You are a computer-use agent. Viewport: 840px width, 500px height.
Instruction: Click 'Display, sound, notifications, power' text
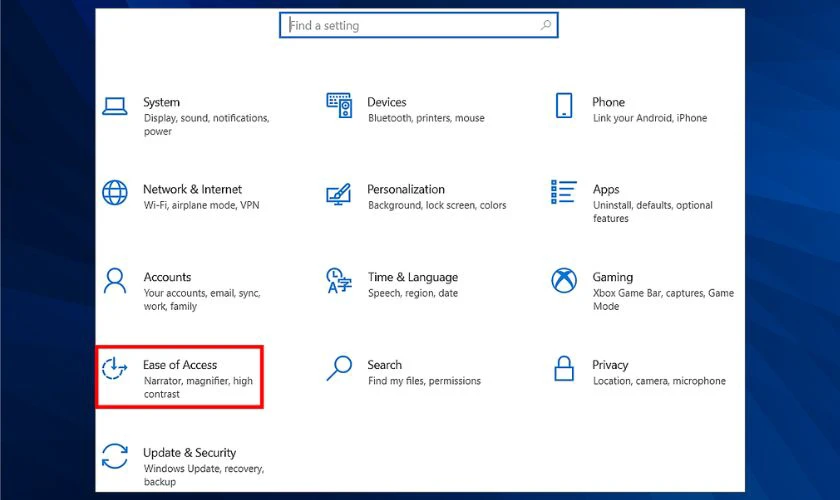pyautogui.click(x=206, y=124)
